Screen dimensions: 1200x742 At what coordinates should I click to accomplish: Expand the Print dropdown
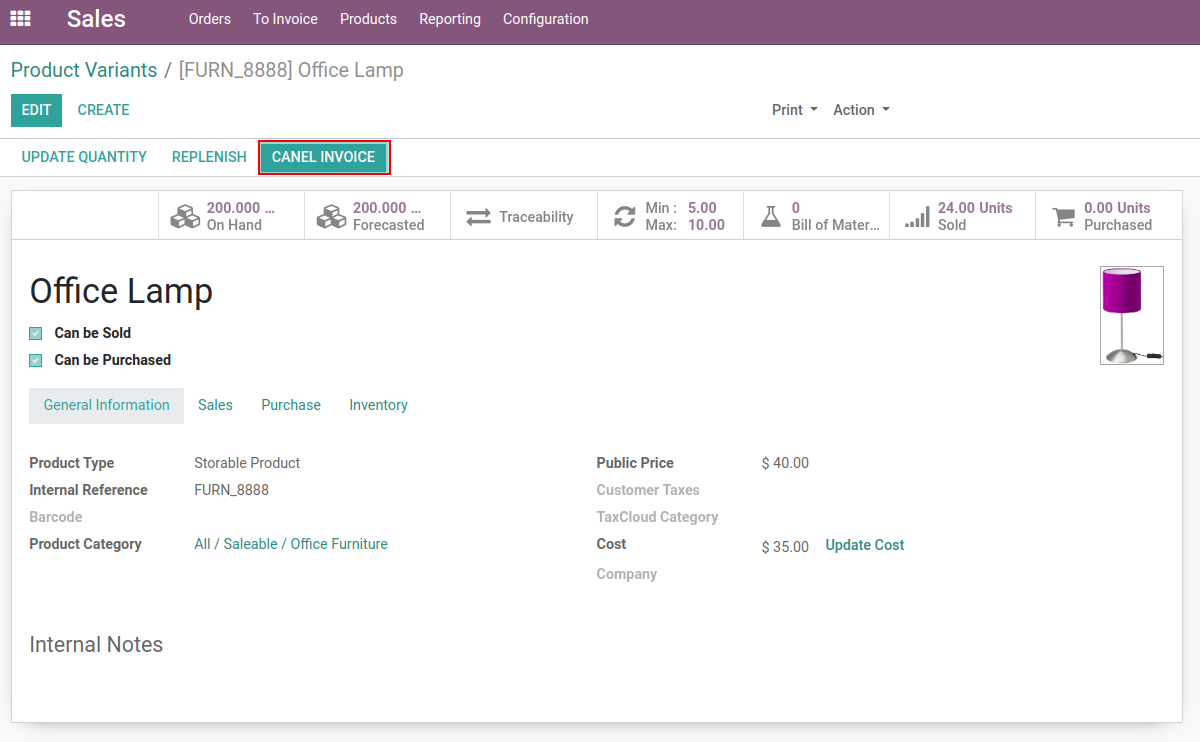[794, 110]
